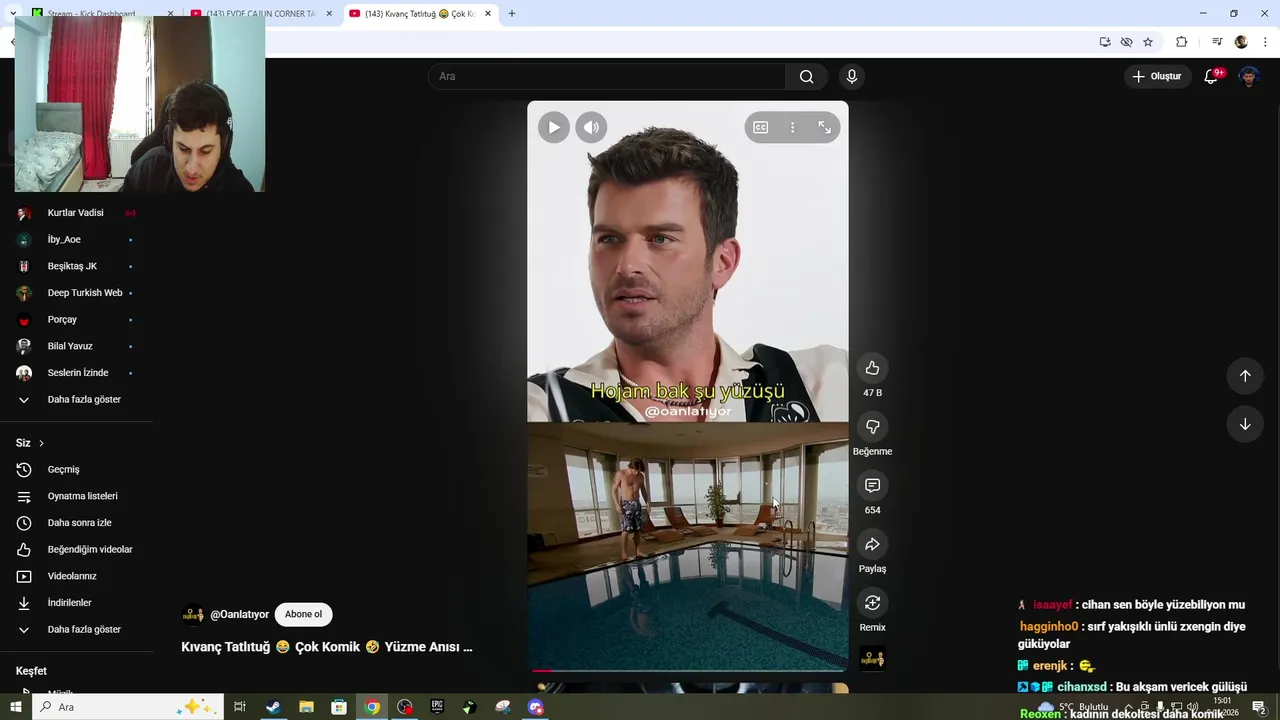Open Beğendiğim videolar liked videos
1280x720 pixels.
[x=76, y=549]
